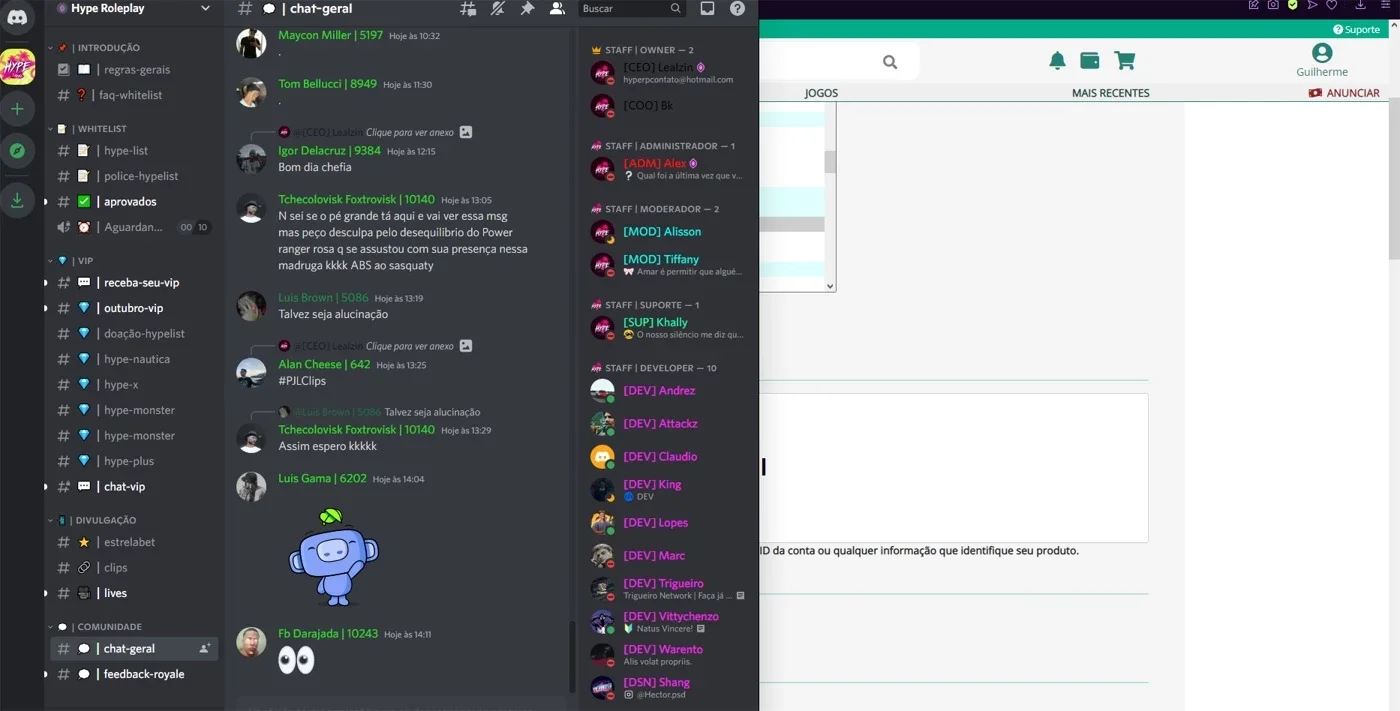Viewport: 1400px width, 711px height.
Task: Open receba-seu-vip channel
Action: coord(134,283)
